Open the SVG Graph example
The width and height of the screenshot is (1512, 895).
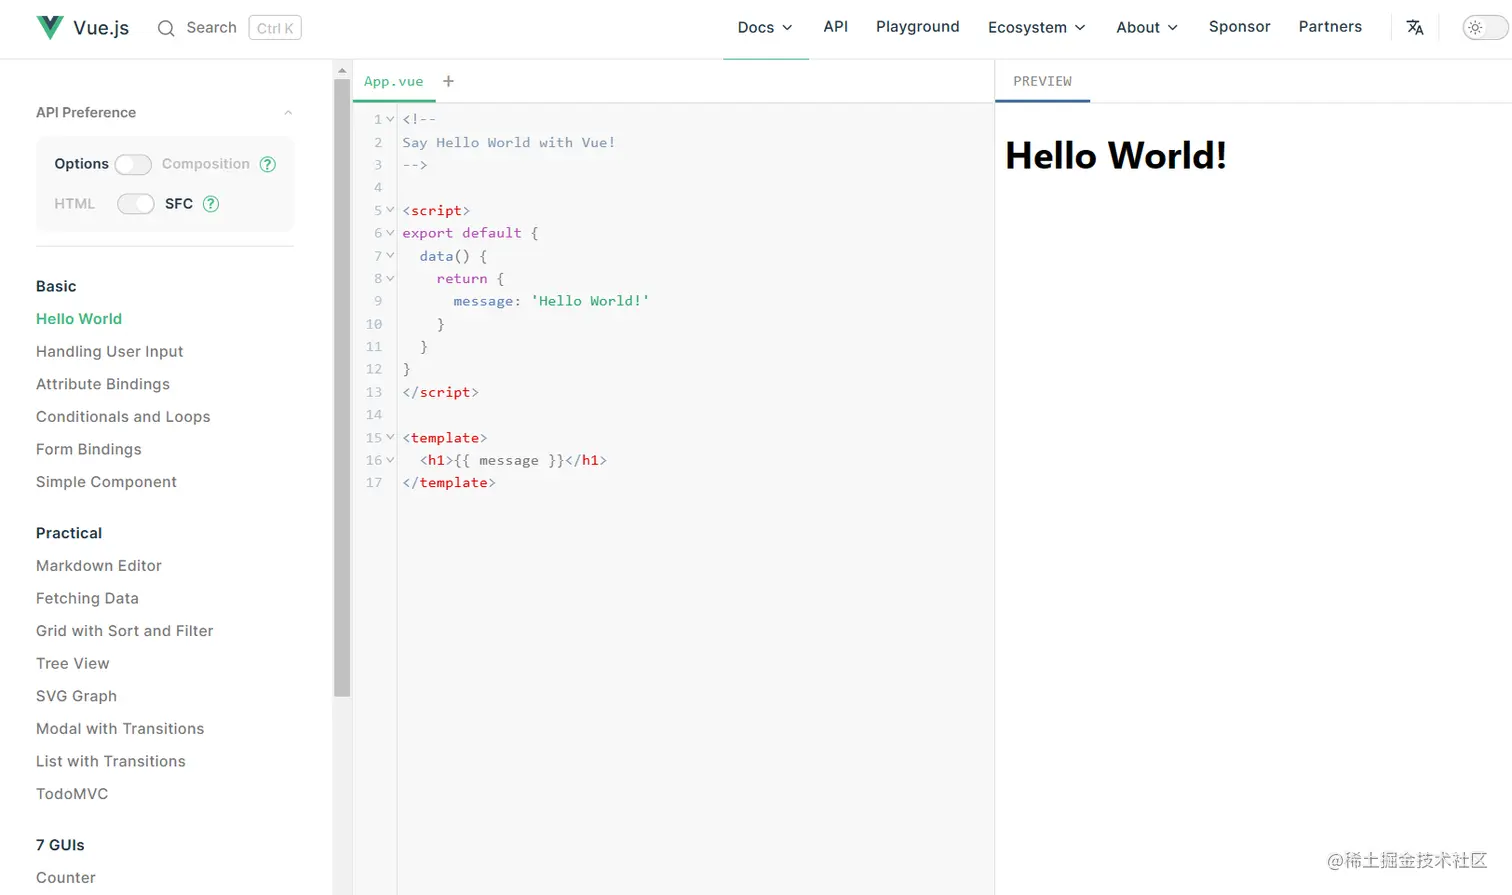point(76,696)
